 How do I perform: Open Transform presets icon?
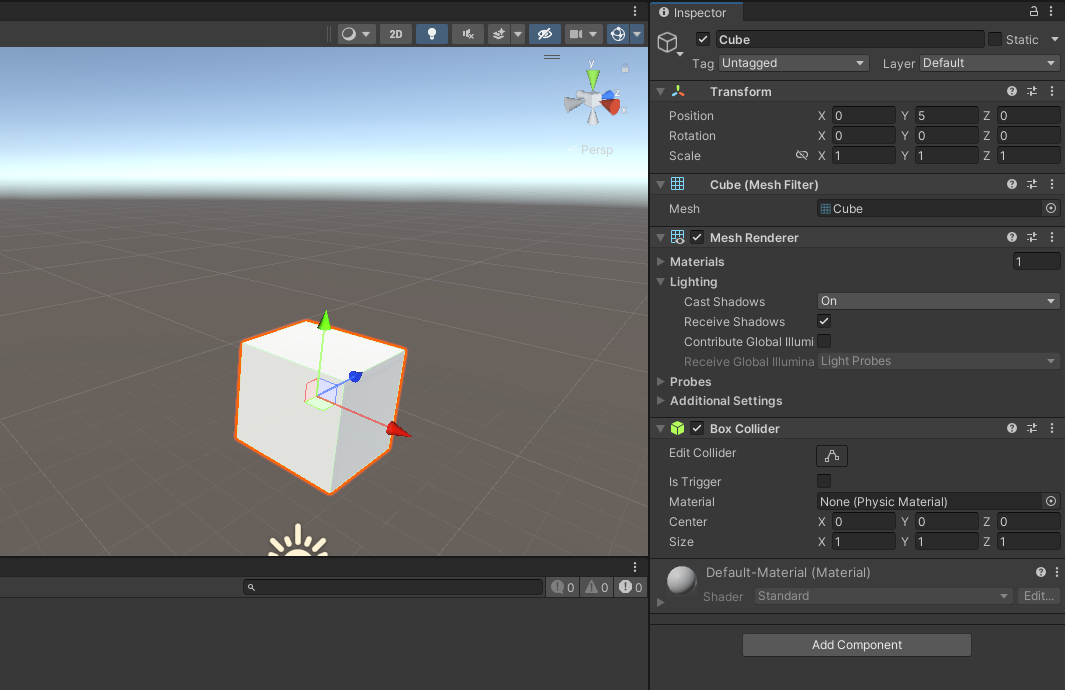click(1032, 91)
